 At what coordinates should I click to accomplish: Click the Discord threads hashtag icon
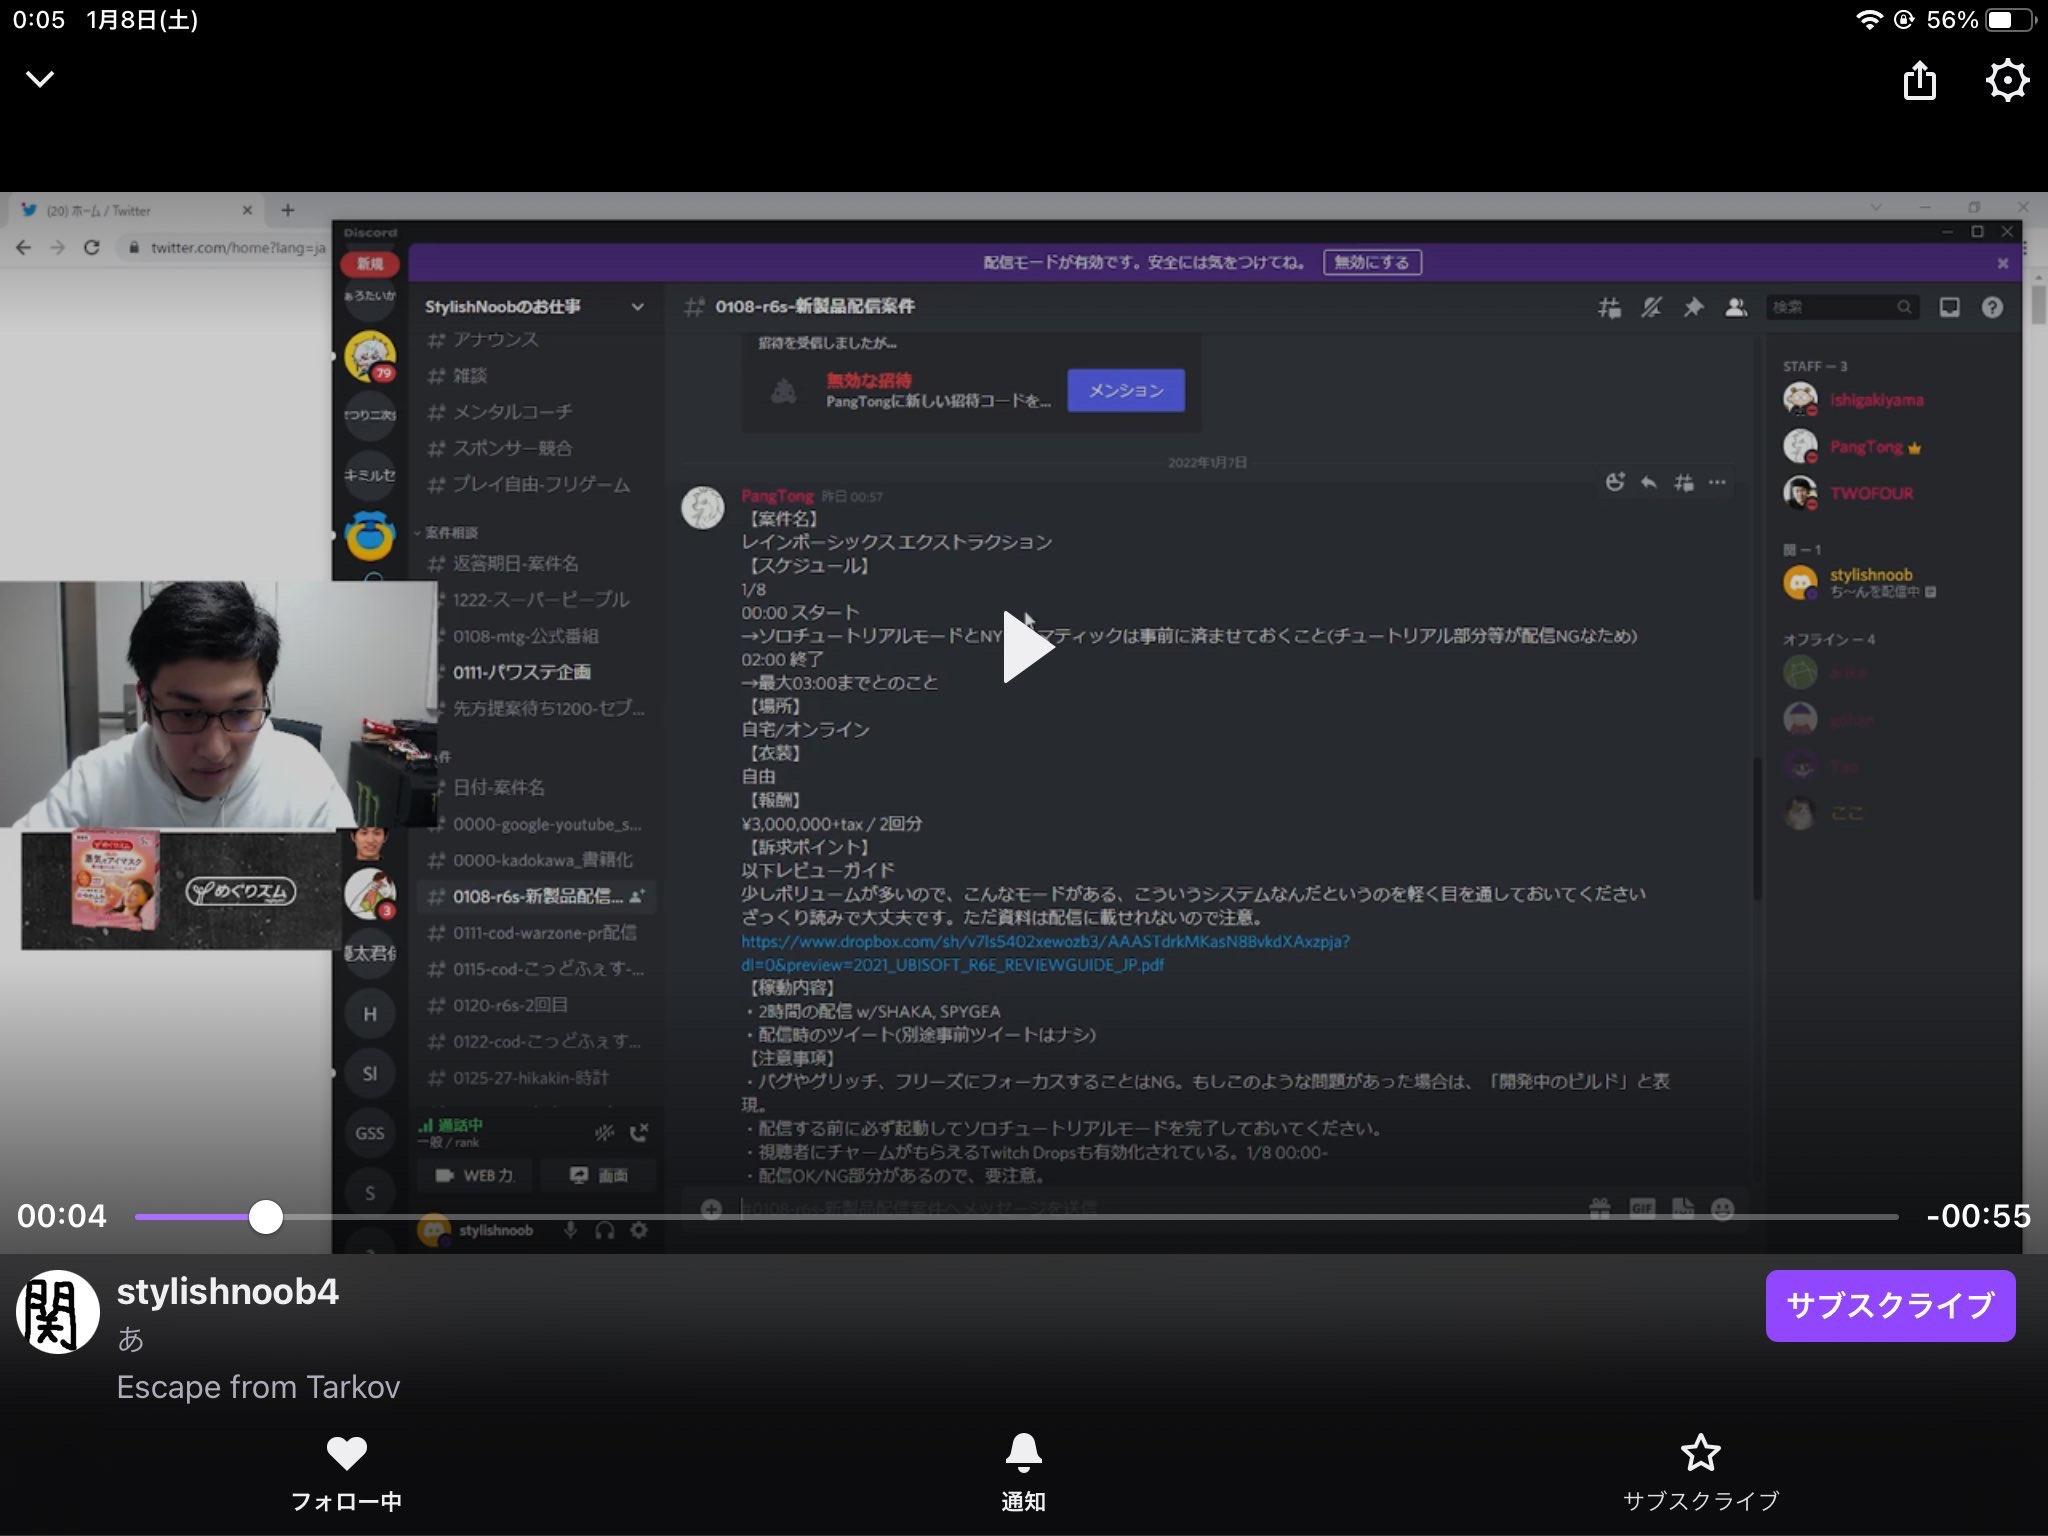click(x=1609, y=308)
